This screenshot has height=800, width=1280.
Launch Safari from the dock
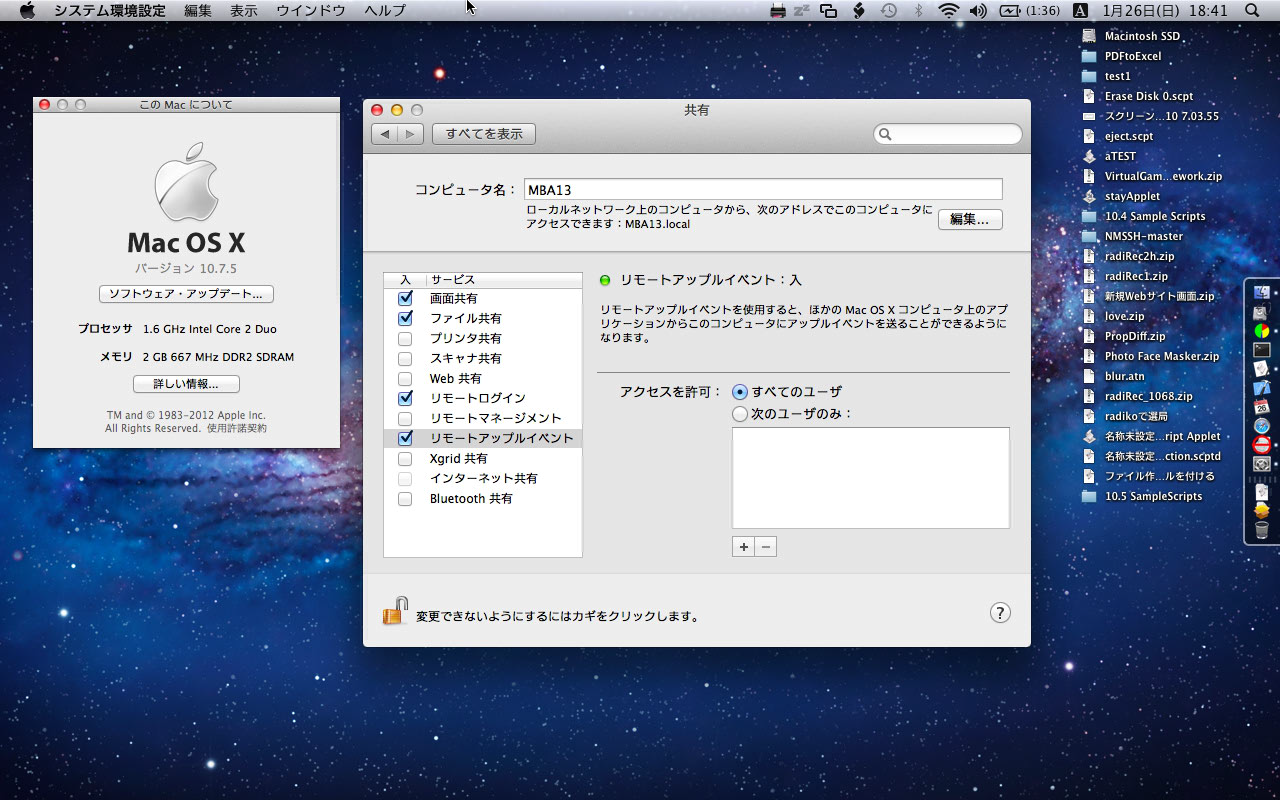[x=1261, y=426]
